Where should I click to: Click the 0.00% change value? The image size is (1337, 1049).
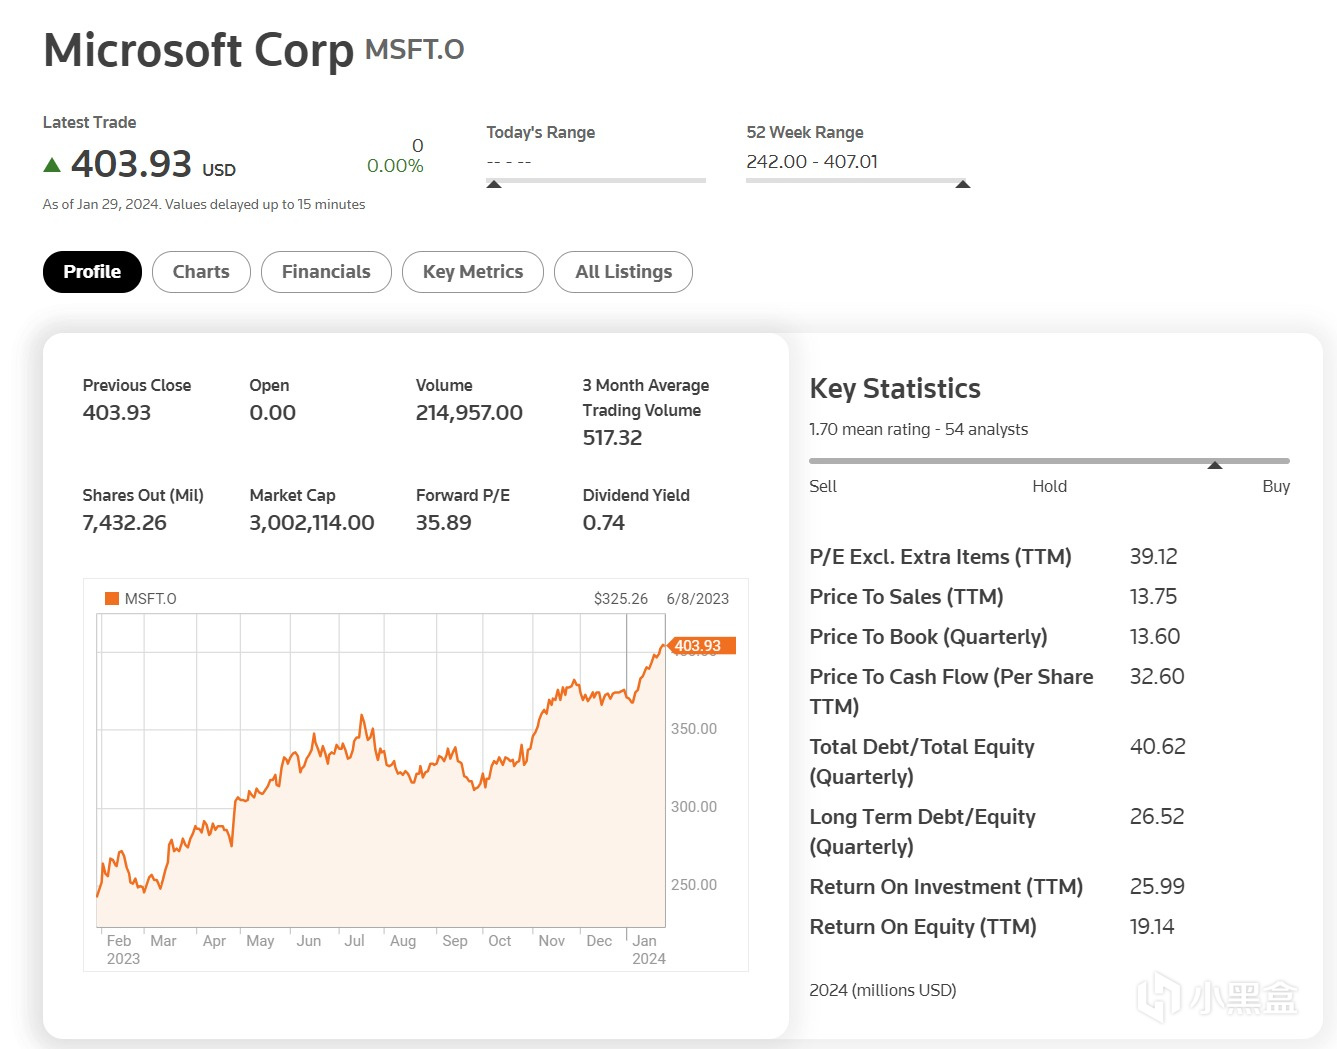395,166
